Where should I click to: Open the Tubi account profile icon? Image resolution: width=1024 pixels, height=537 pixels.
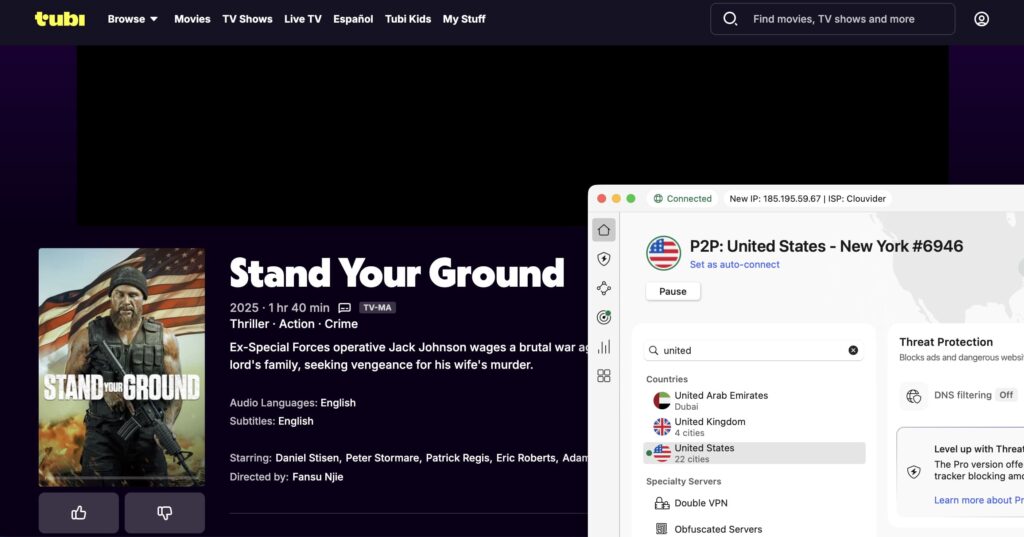[x=981, y=19]
